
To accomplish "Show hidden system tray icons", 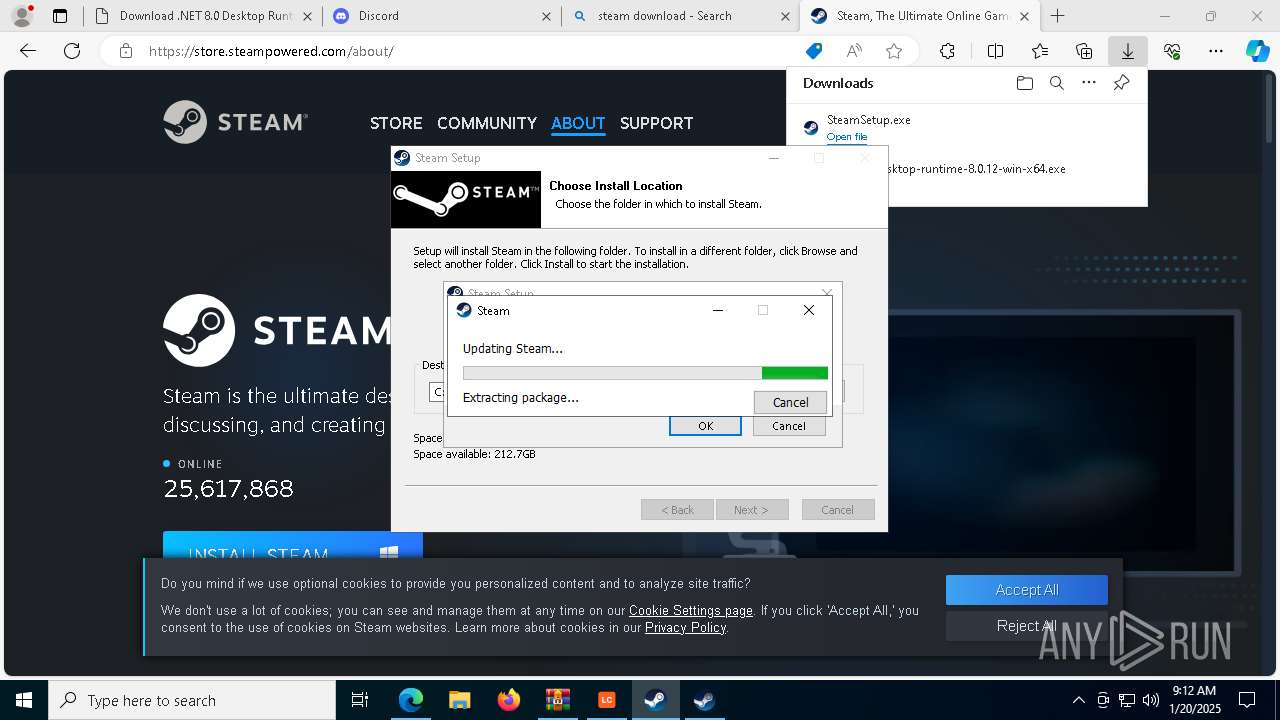I will (x=1078, y=700).
